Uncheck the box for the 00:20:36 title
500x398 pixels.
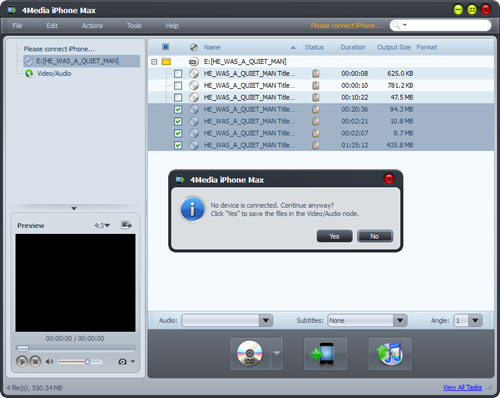pyautogui.click(x=178, y=109)
